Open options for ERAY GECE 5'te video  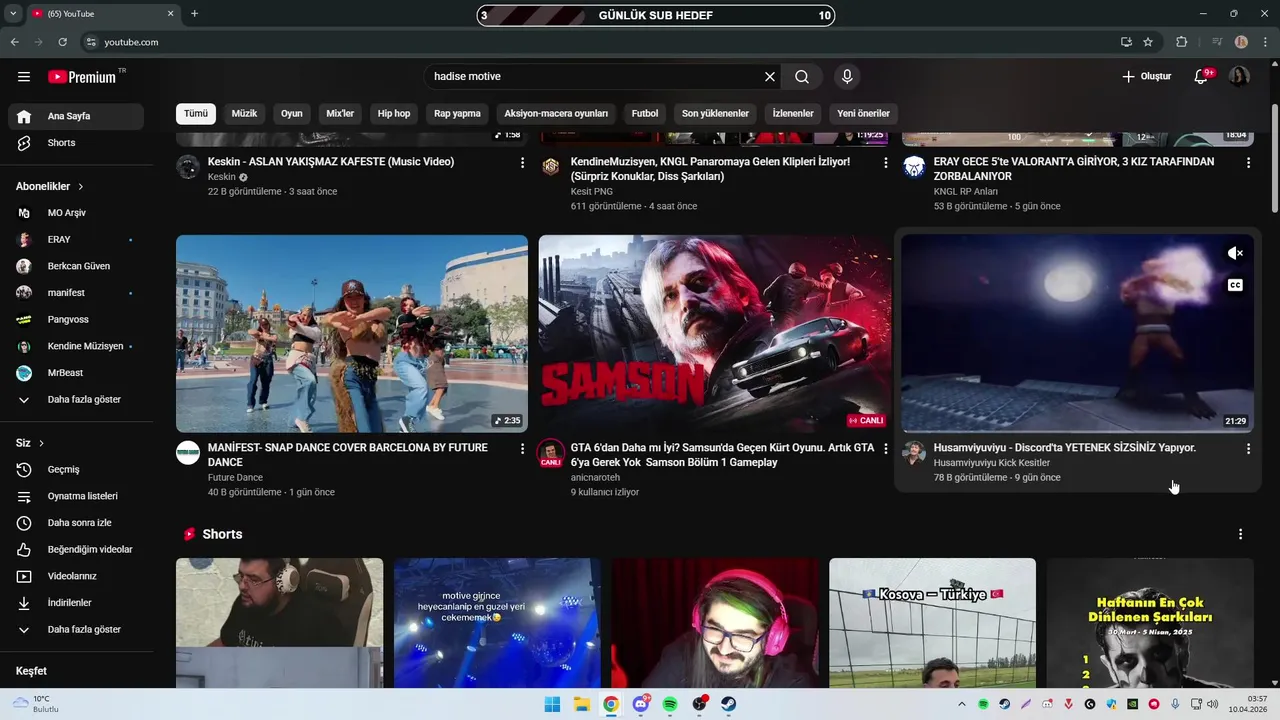tap(1248, 162)
